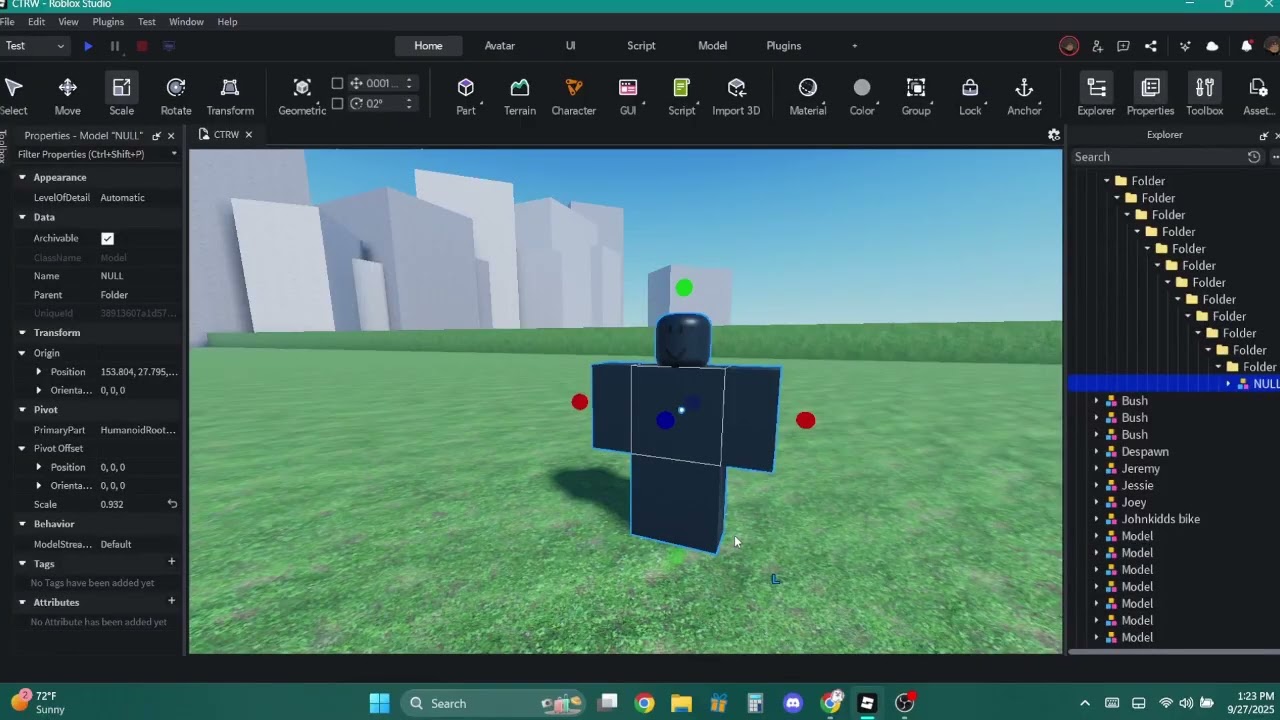Open the Edit menu
Screen dimensions: 1280x720
coord(37,22)
